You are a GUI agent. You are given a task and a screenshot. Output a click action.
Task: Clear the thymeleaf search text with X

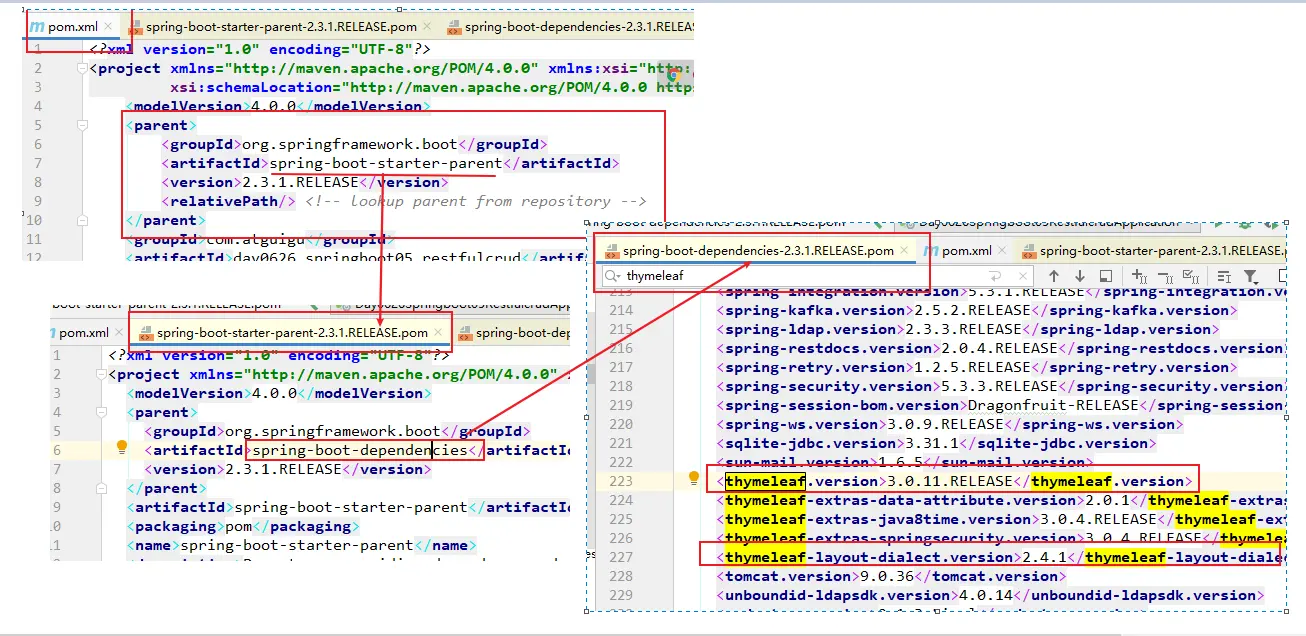[x=1022, y=276]
